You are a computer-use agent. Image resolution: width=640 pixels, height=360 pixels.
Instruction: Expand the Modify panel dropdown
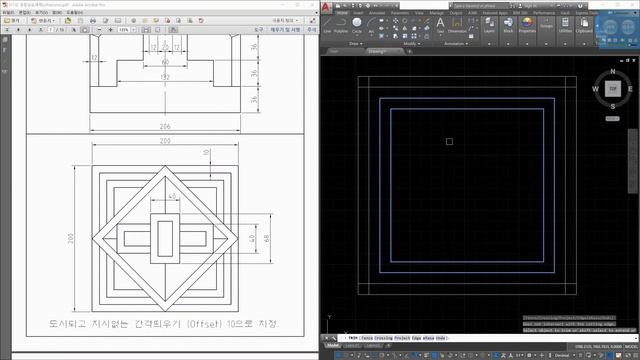[x=412, y=44]
